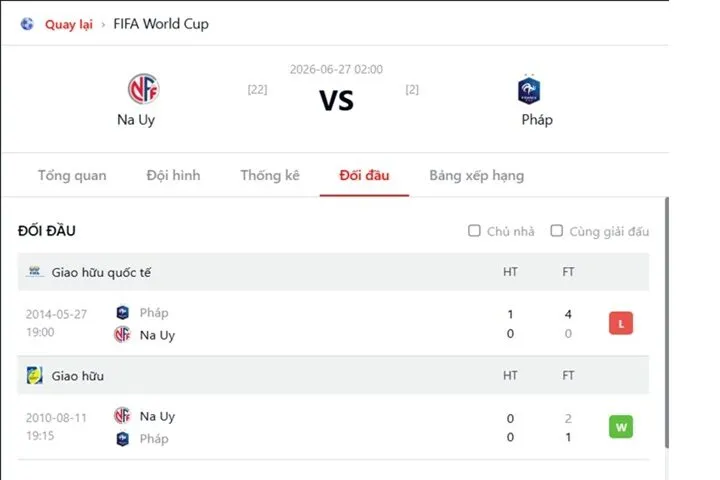720x480 pixels.
Task: Click the Giao hữu league icon
Action: [34, 375]
